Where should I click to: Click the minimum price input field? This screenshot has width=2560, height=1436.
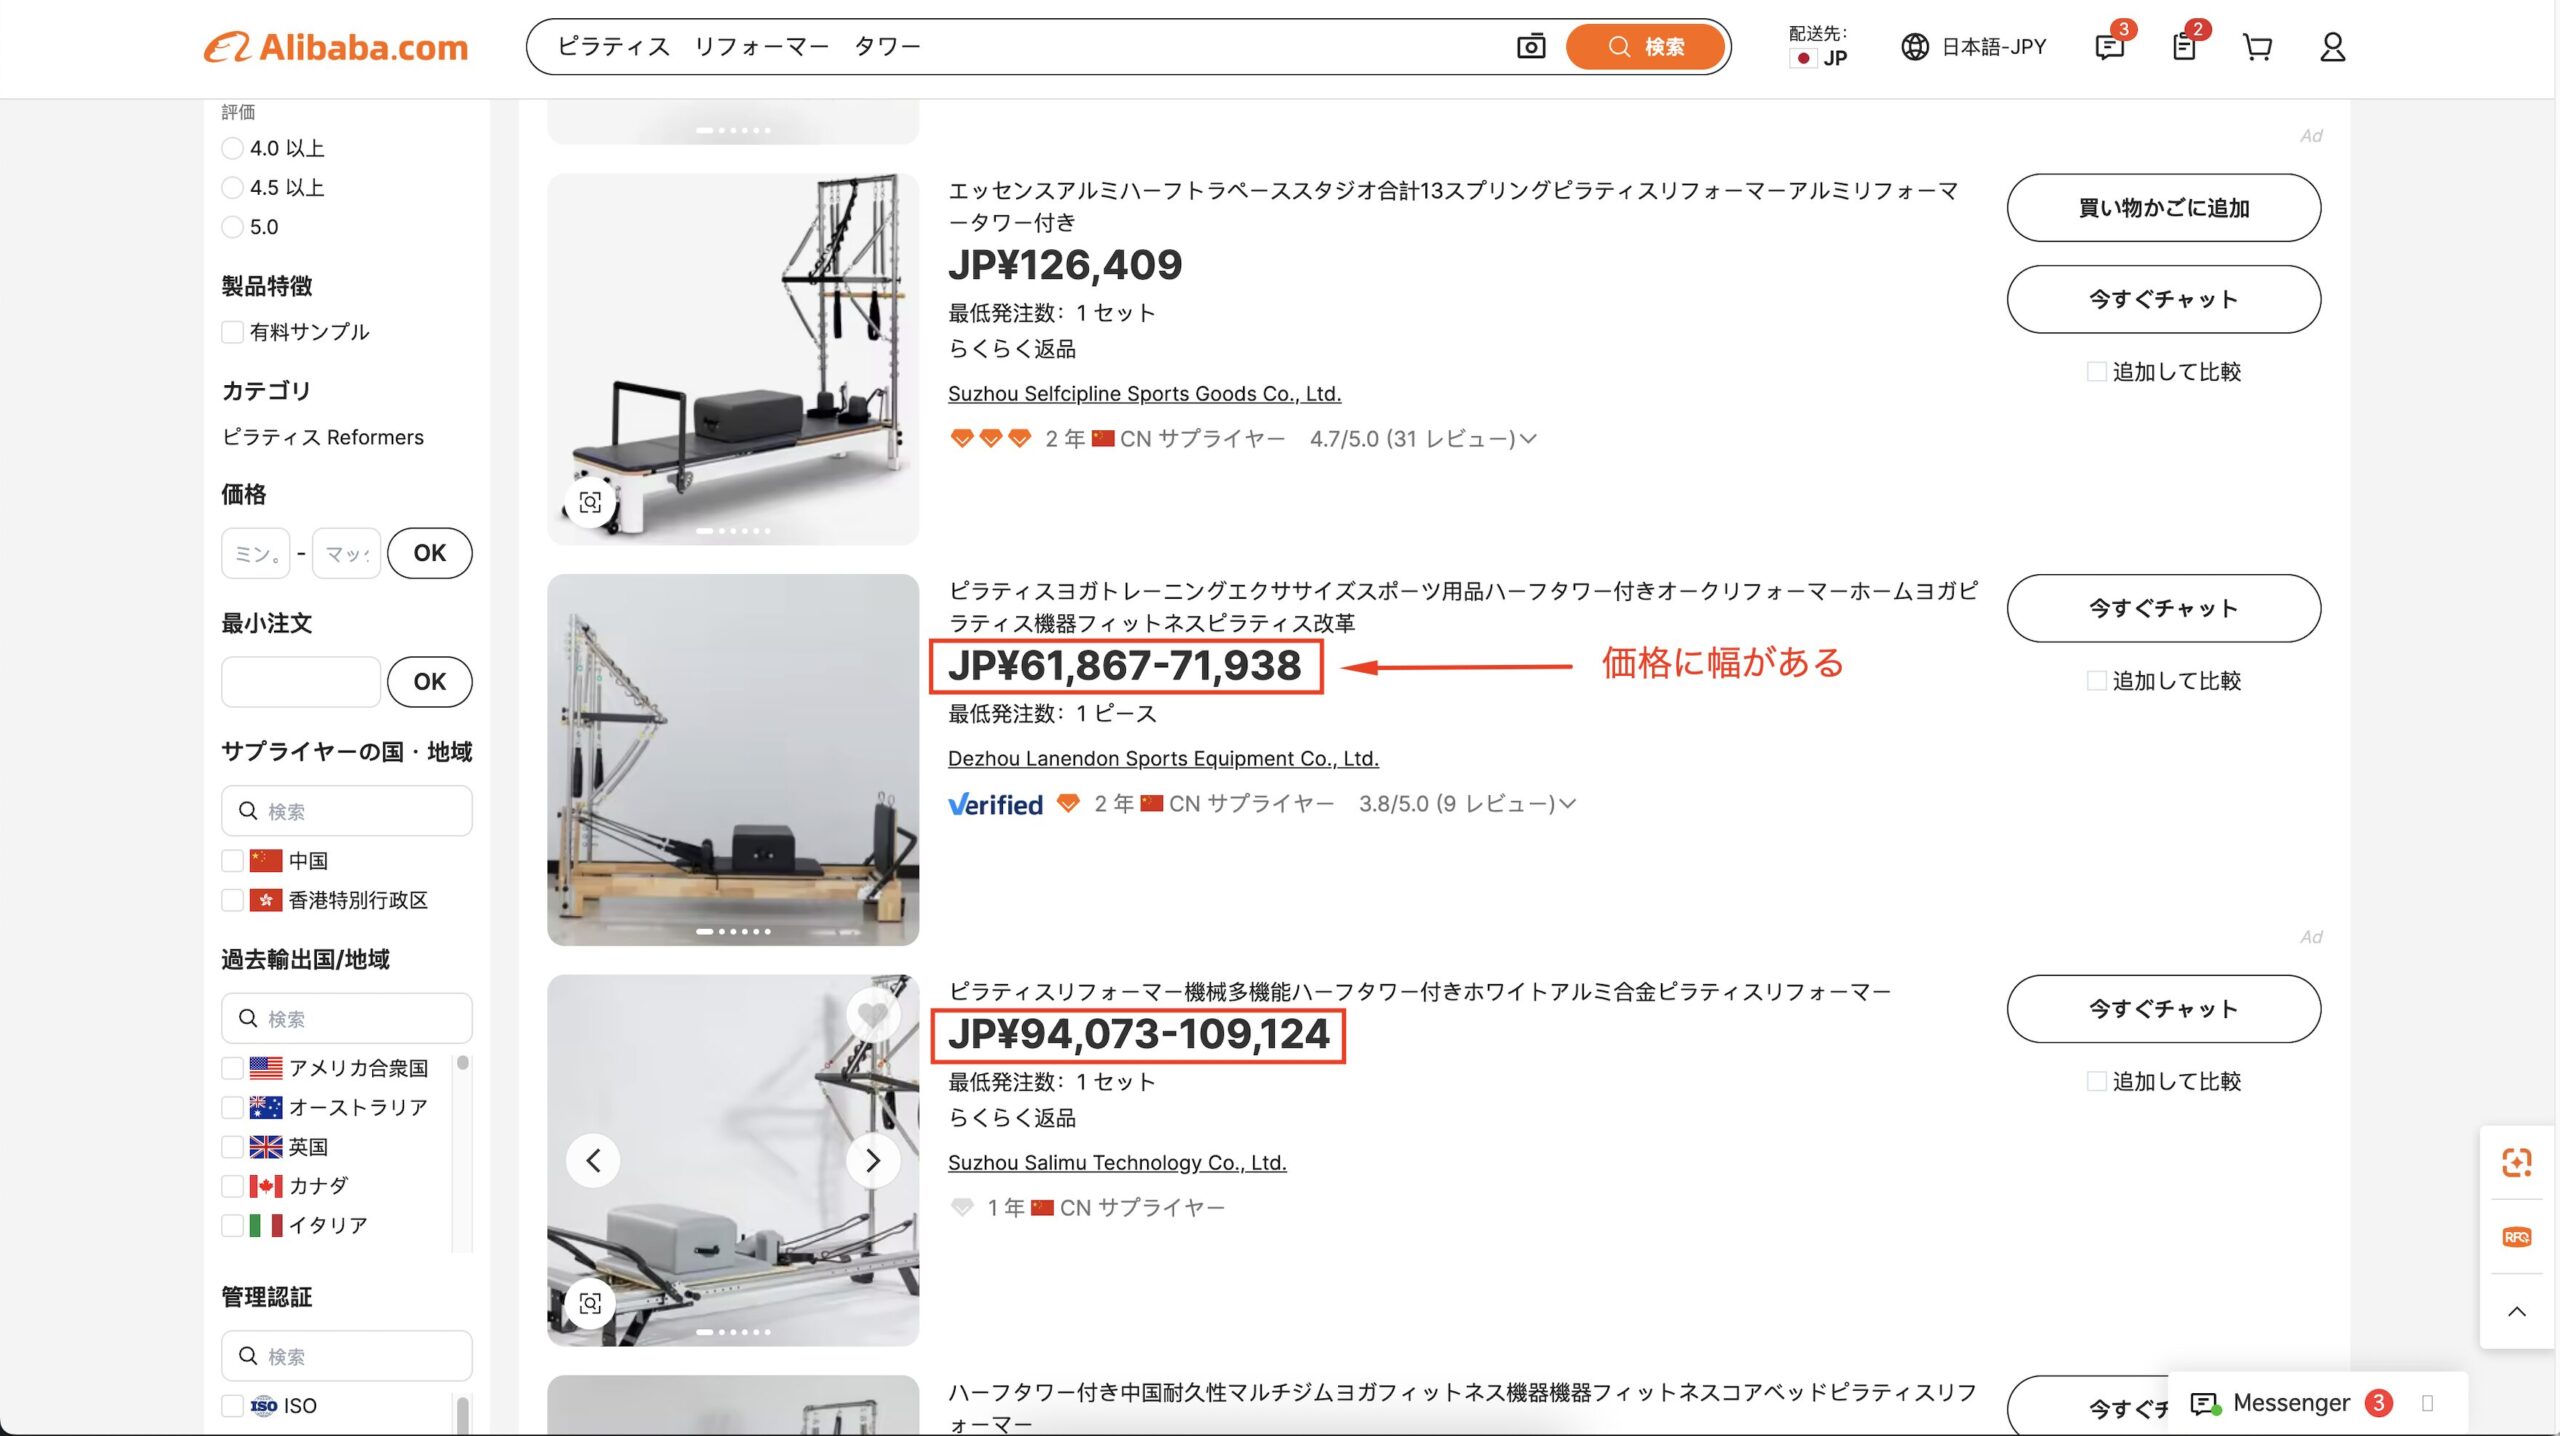[256, 553]
